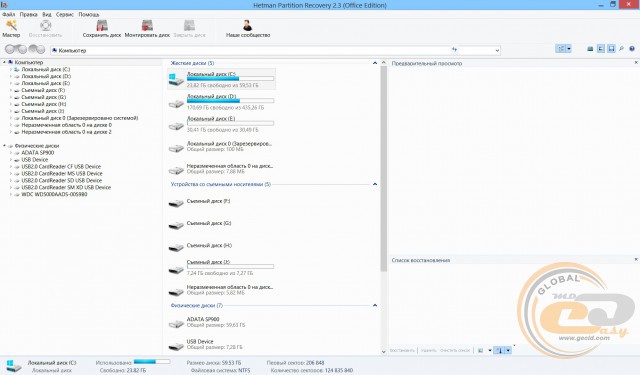Click Восстановить in recovery list toolbar
The image size is (640, 375).
click(x=402, y=350)
